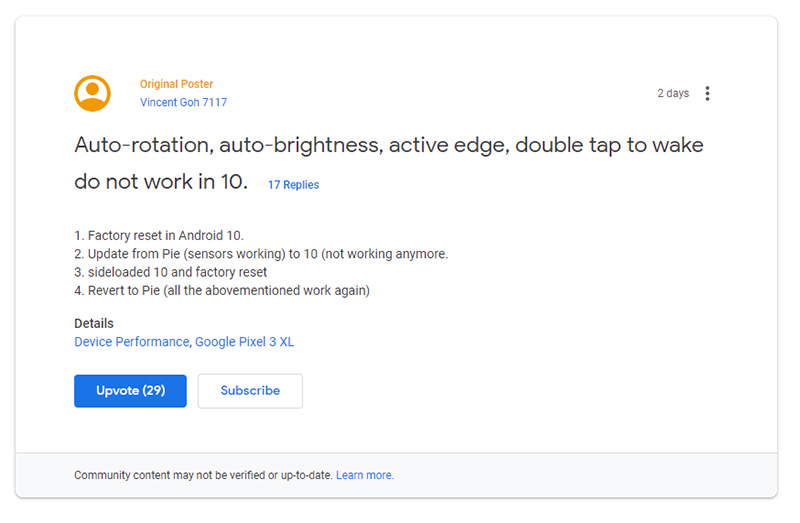This screenshot has height=523, width=800.
Task: Click the words 'do not work in 10.'
Action: (x=161, y=182)
